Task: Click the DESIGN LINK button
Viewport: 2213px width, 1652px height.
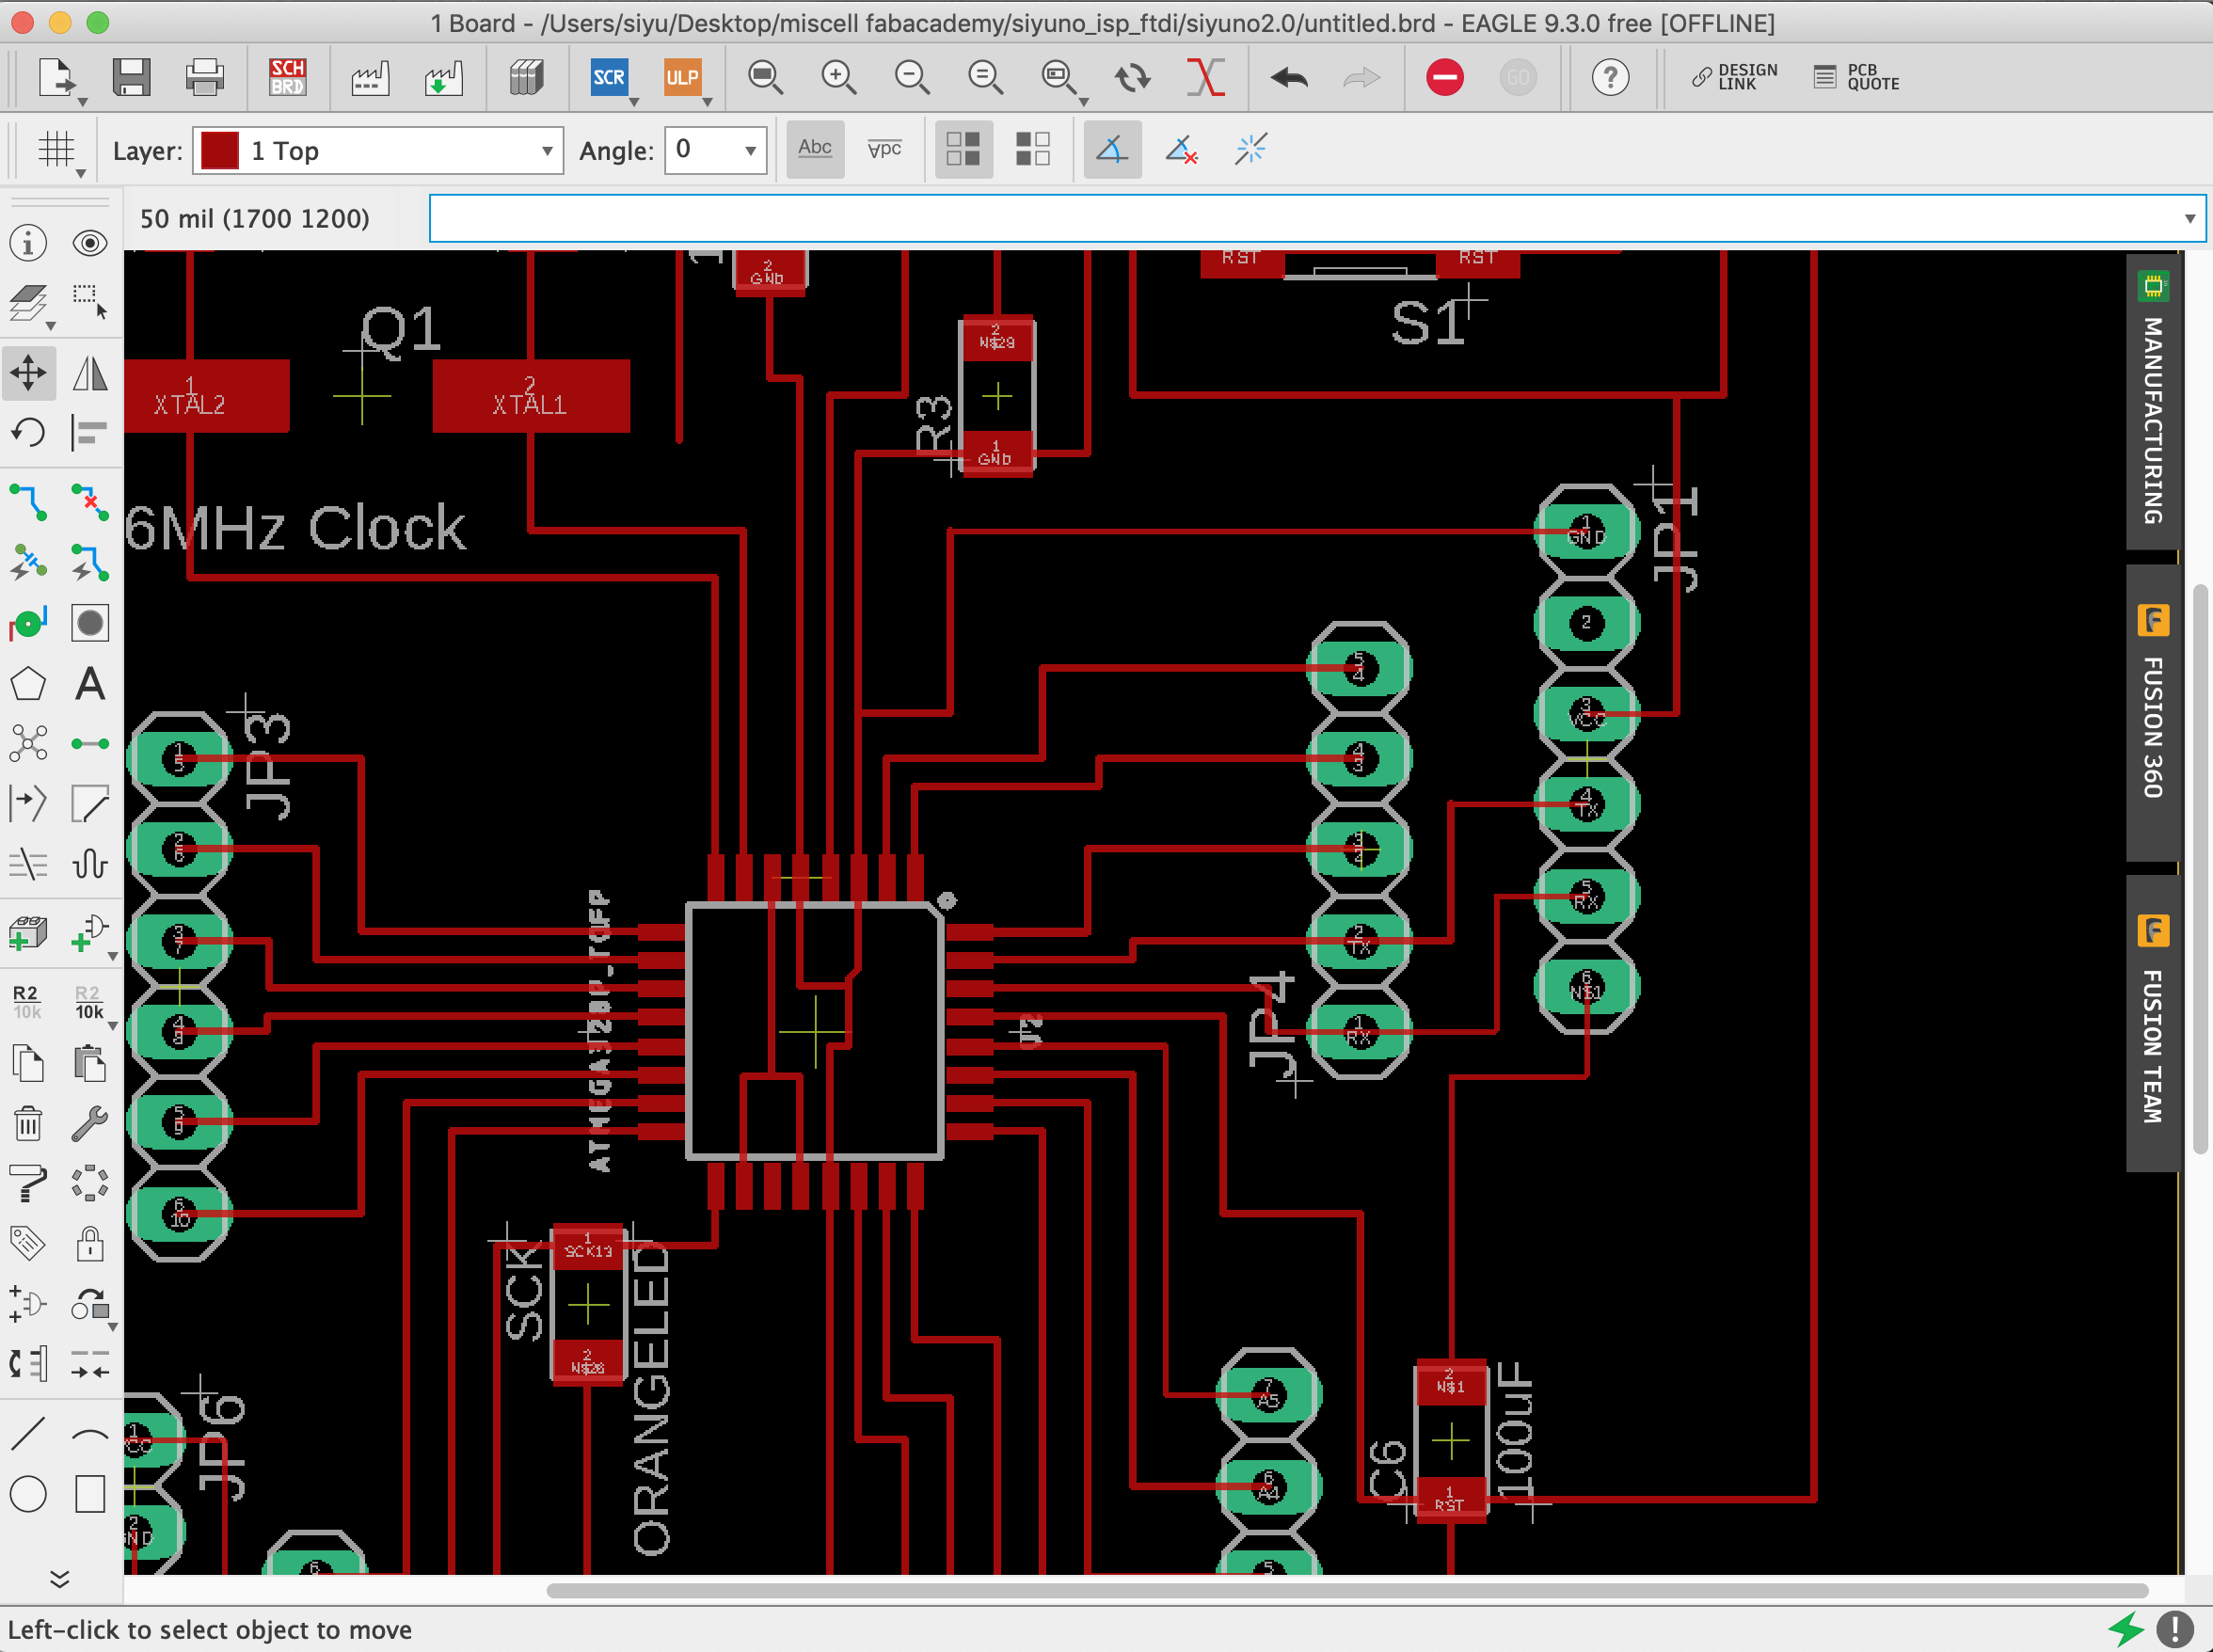Action: [1735, 77]
